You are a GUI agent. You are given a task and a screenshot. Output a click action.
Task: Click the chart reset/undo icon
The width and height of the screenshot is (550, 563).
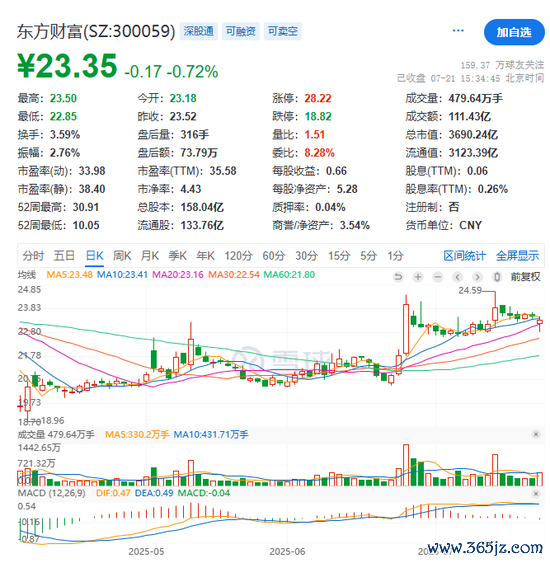398,277
